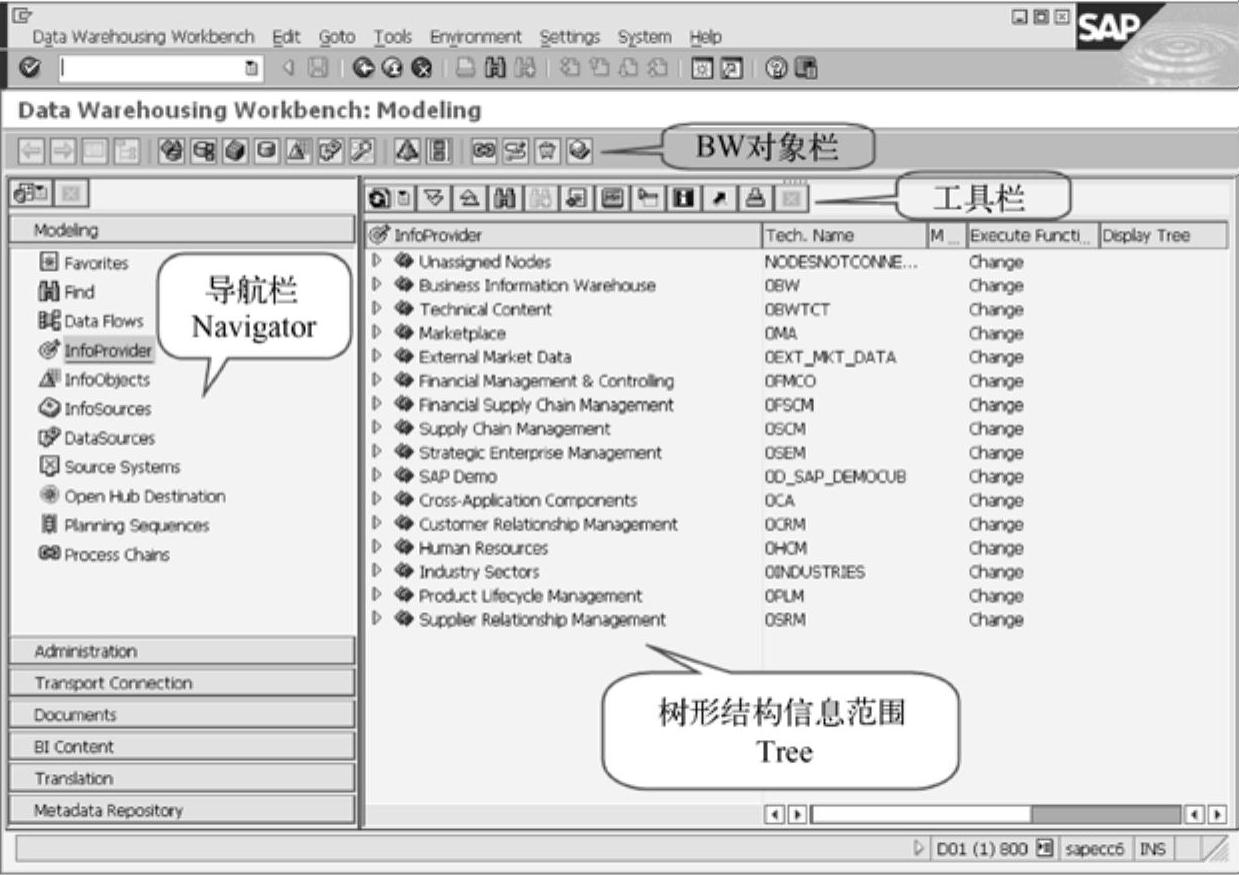The image size is (1239, 875).
Task: Expand the Business Information Warehouse node
Action: (x=377, y=284)
